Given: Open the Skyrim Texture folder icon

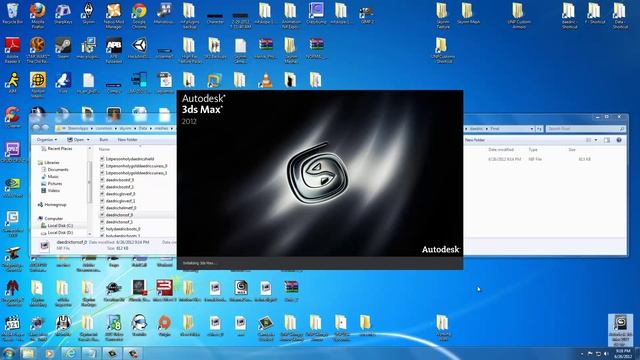Looking at the screenshot, I should tap(442, 15).
